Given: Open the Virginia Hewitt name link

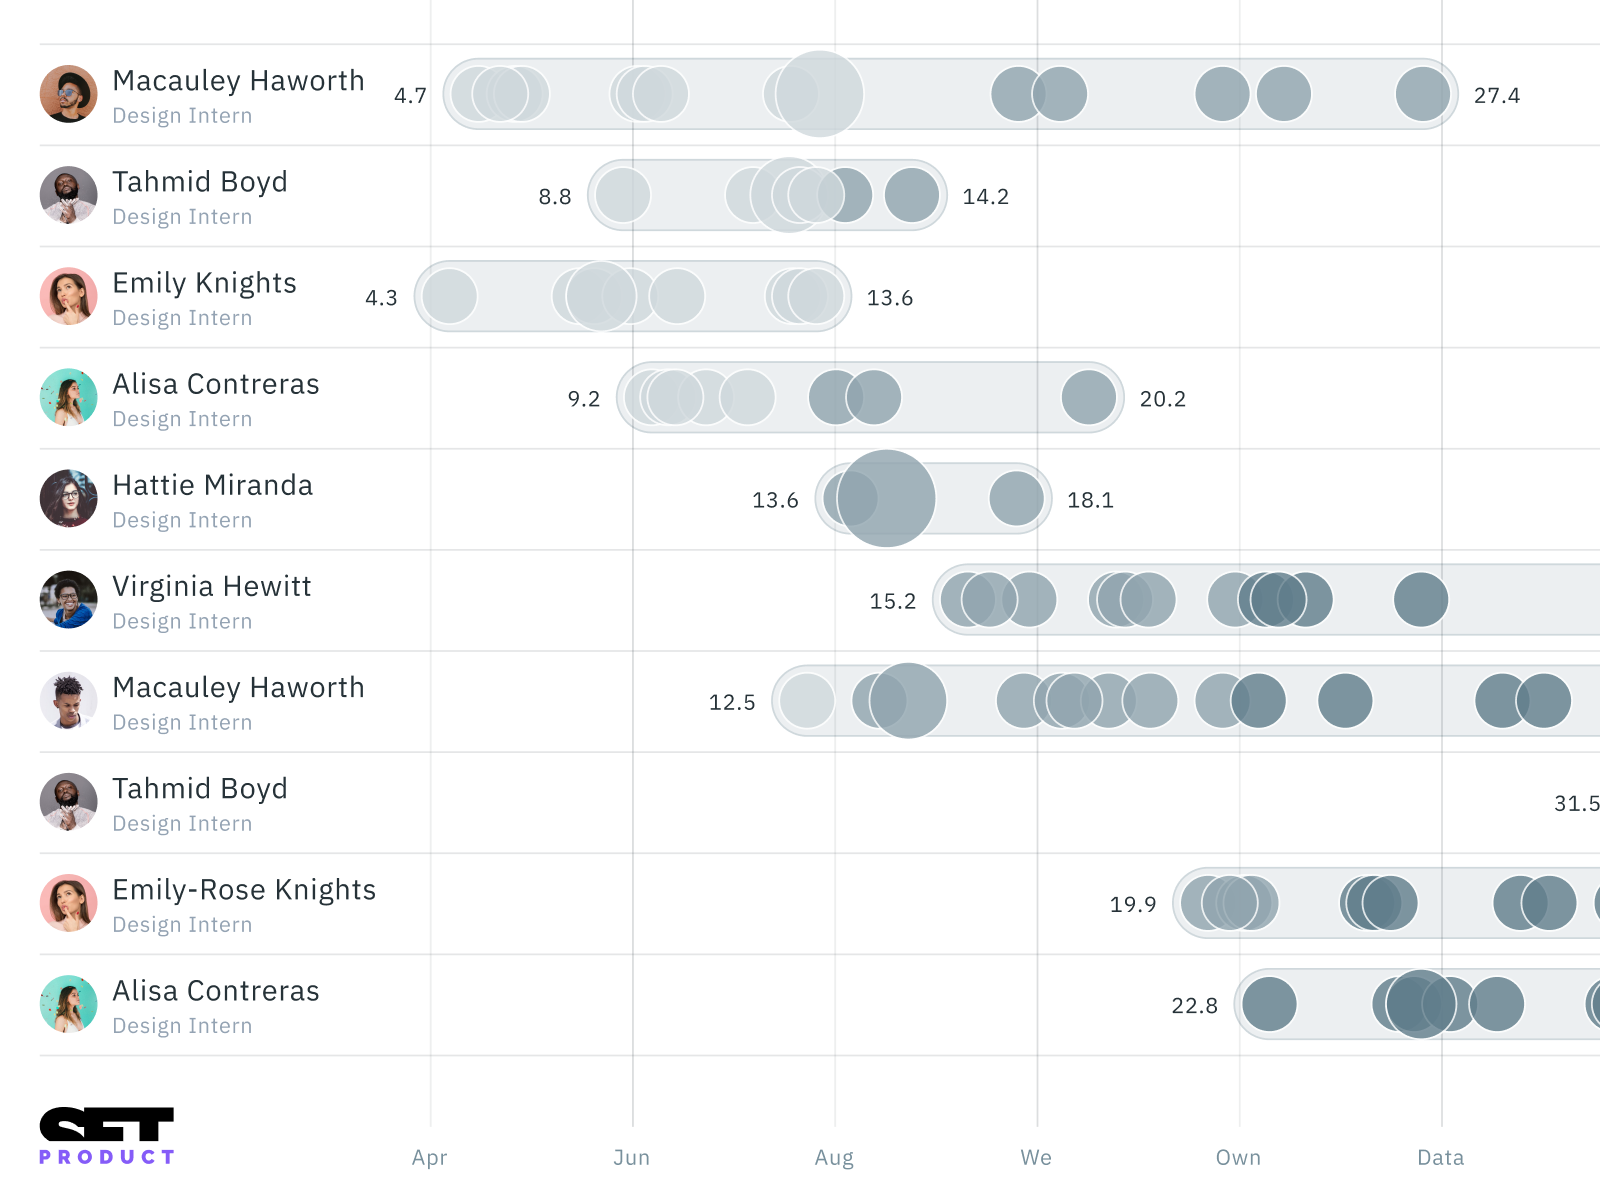Looking at the screenshot, I should 212,587.
